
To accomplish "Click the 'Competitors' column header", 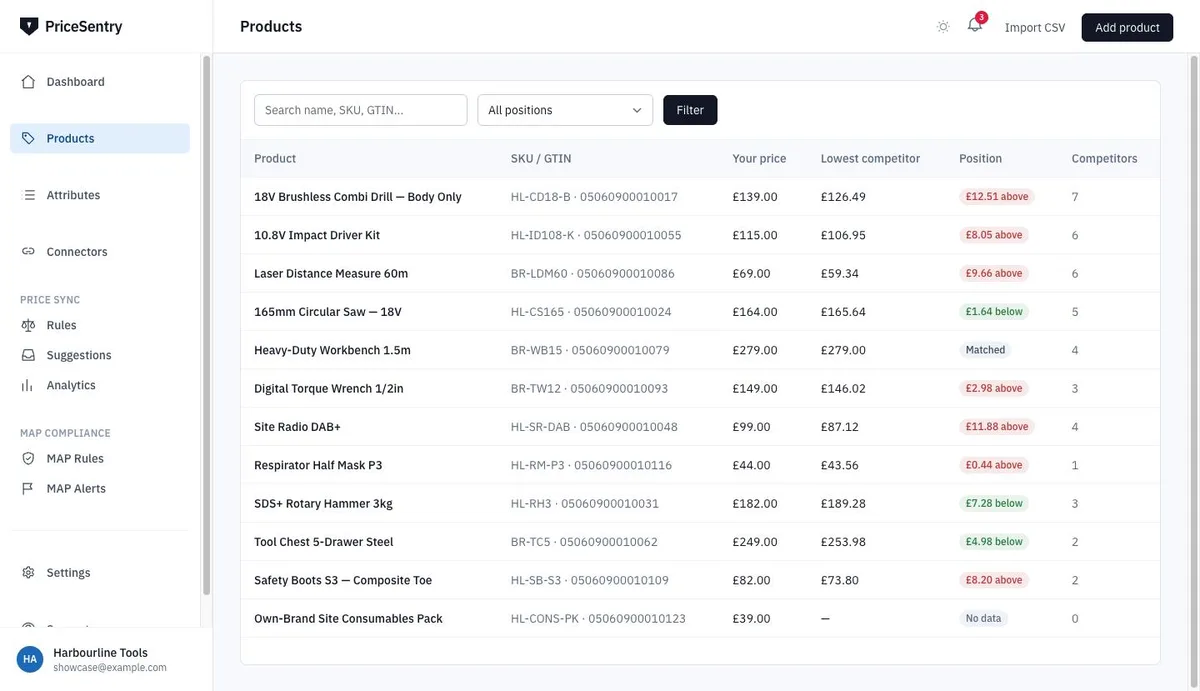I will point(1104,158).
